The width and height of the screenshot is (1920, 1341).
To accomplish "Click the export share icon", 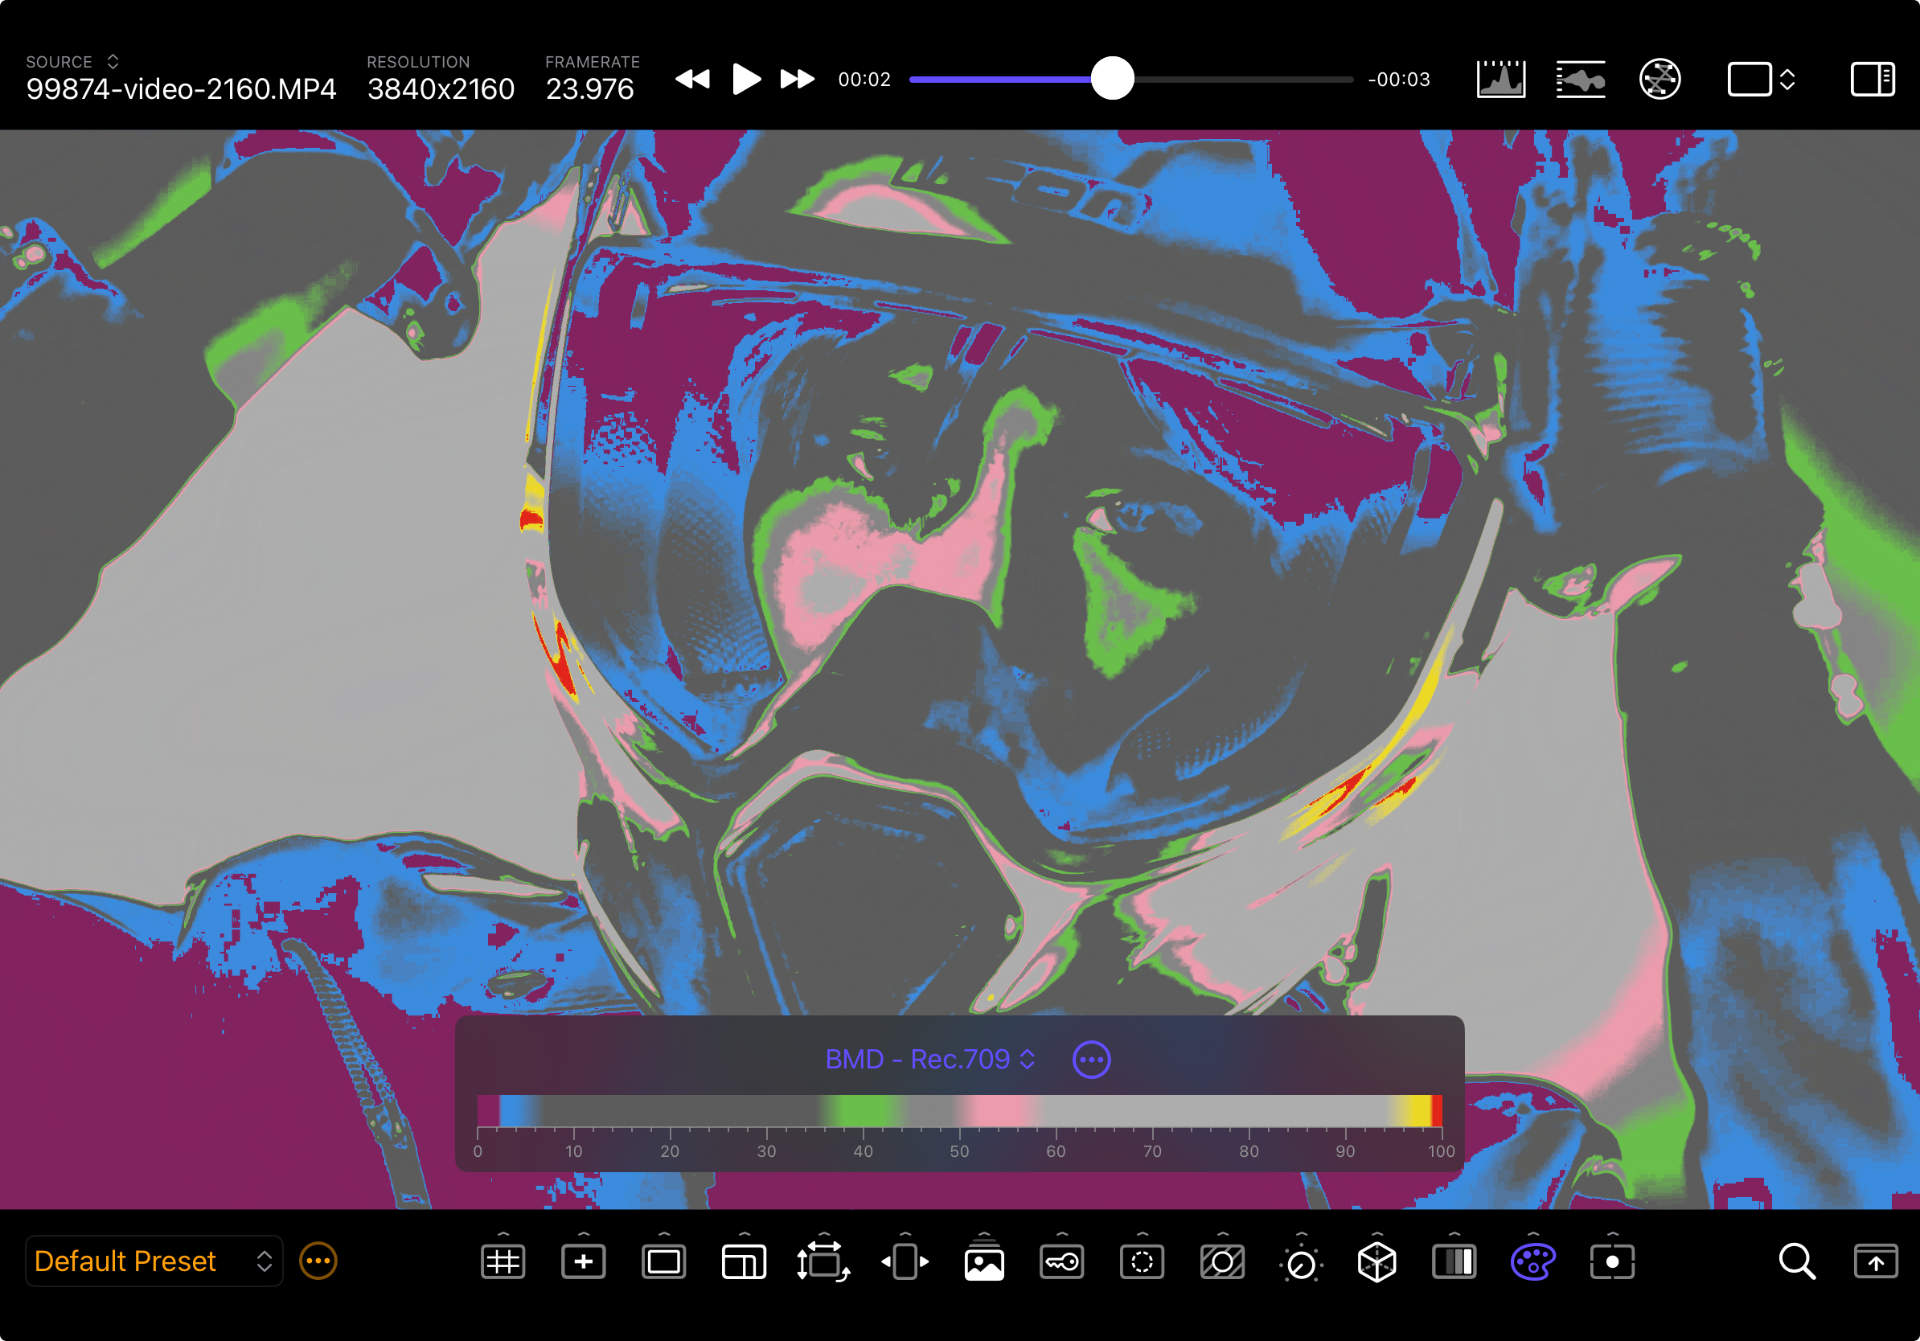I will (1876, 1262).
